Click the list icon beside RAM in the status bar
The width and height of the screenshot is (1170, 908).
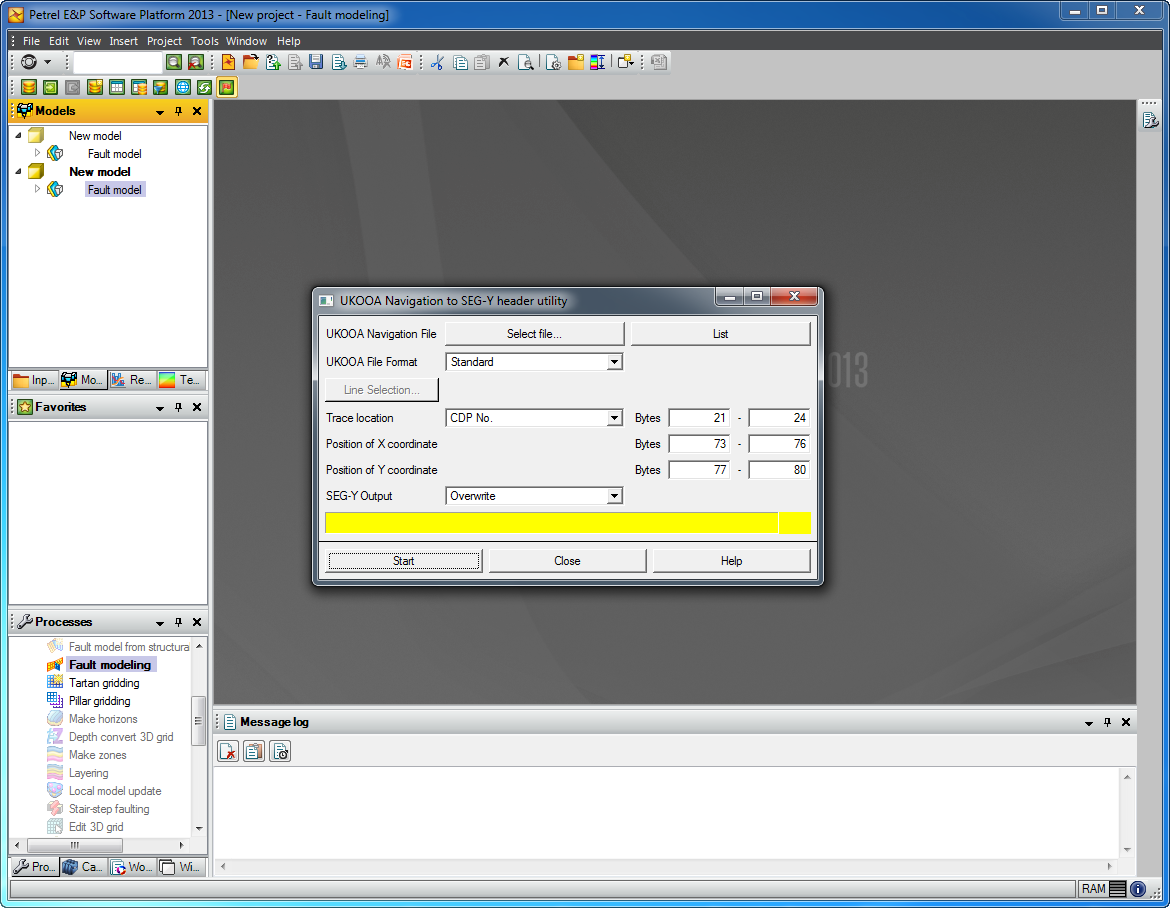click(x=1118, y=889)
